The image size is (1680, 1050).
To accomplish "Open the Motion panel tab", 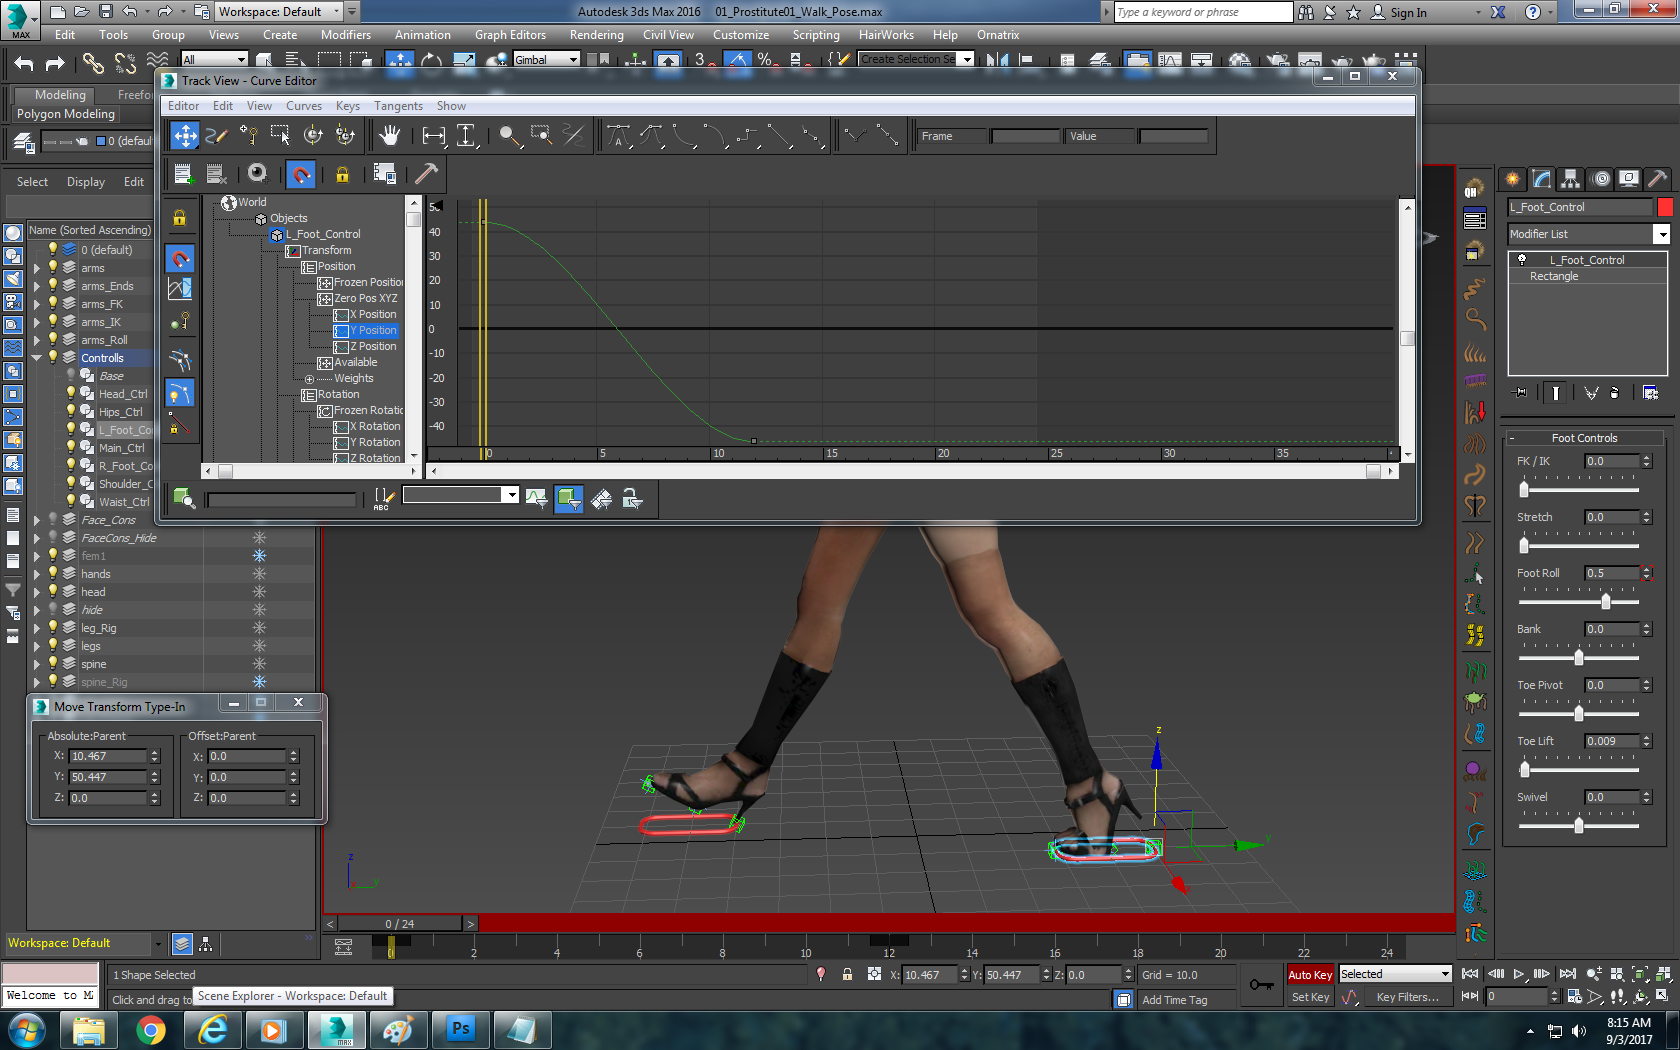I will [1601, 179].
